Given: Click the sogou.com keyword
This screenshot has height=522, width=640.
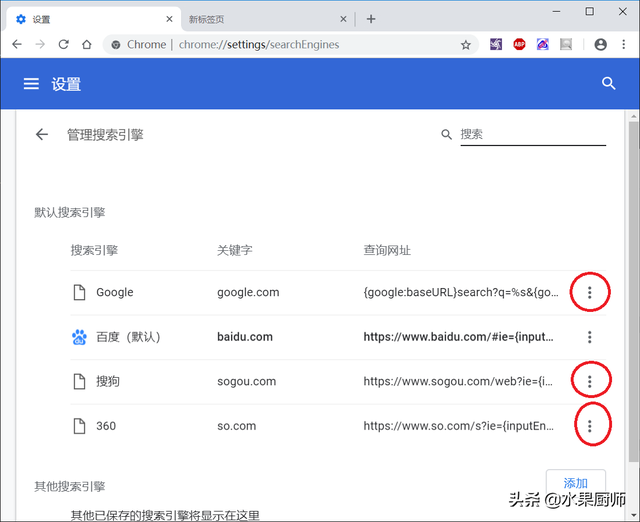Looking at the screenshot, I should pos(247,381).
